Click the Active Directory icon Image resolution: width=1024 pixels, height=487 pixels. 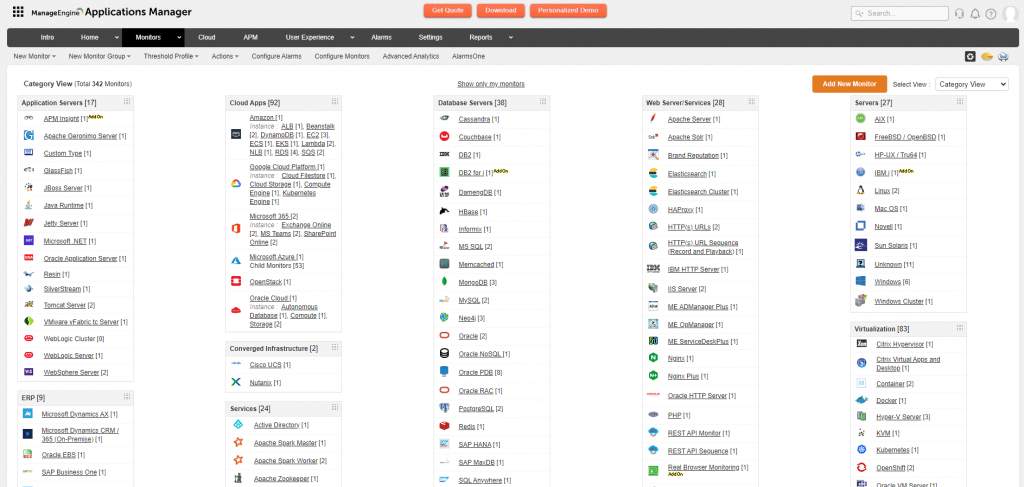[238, 425]
